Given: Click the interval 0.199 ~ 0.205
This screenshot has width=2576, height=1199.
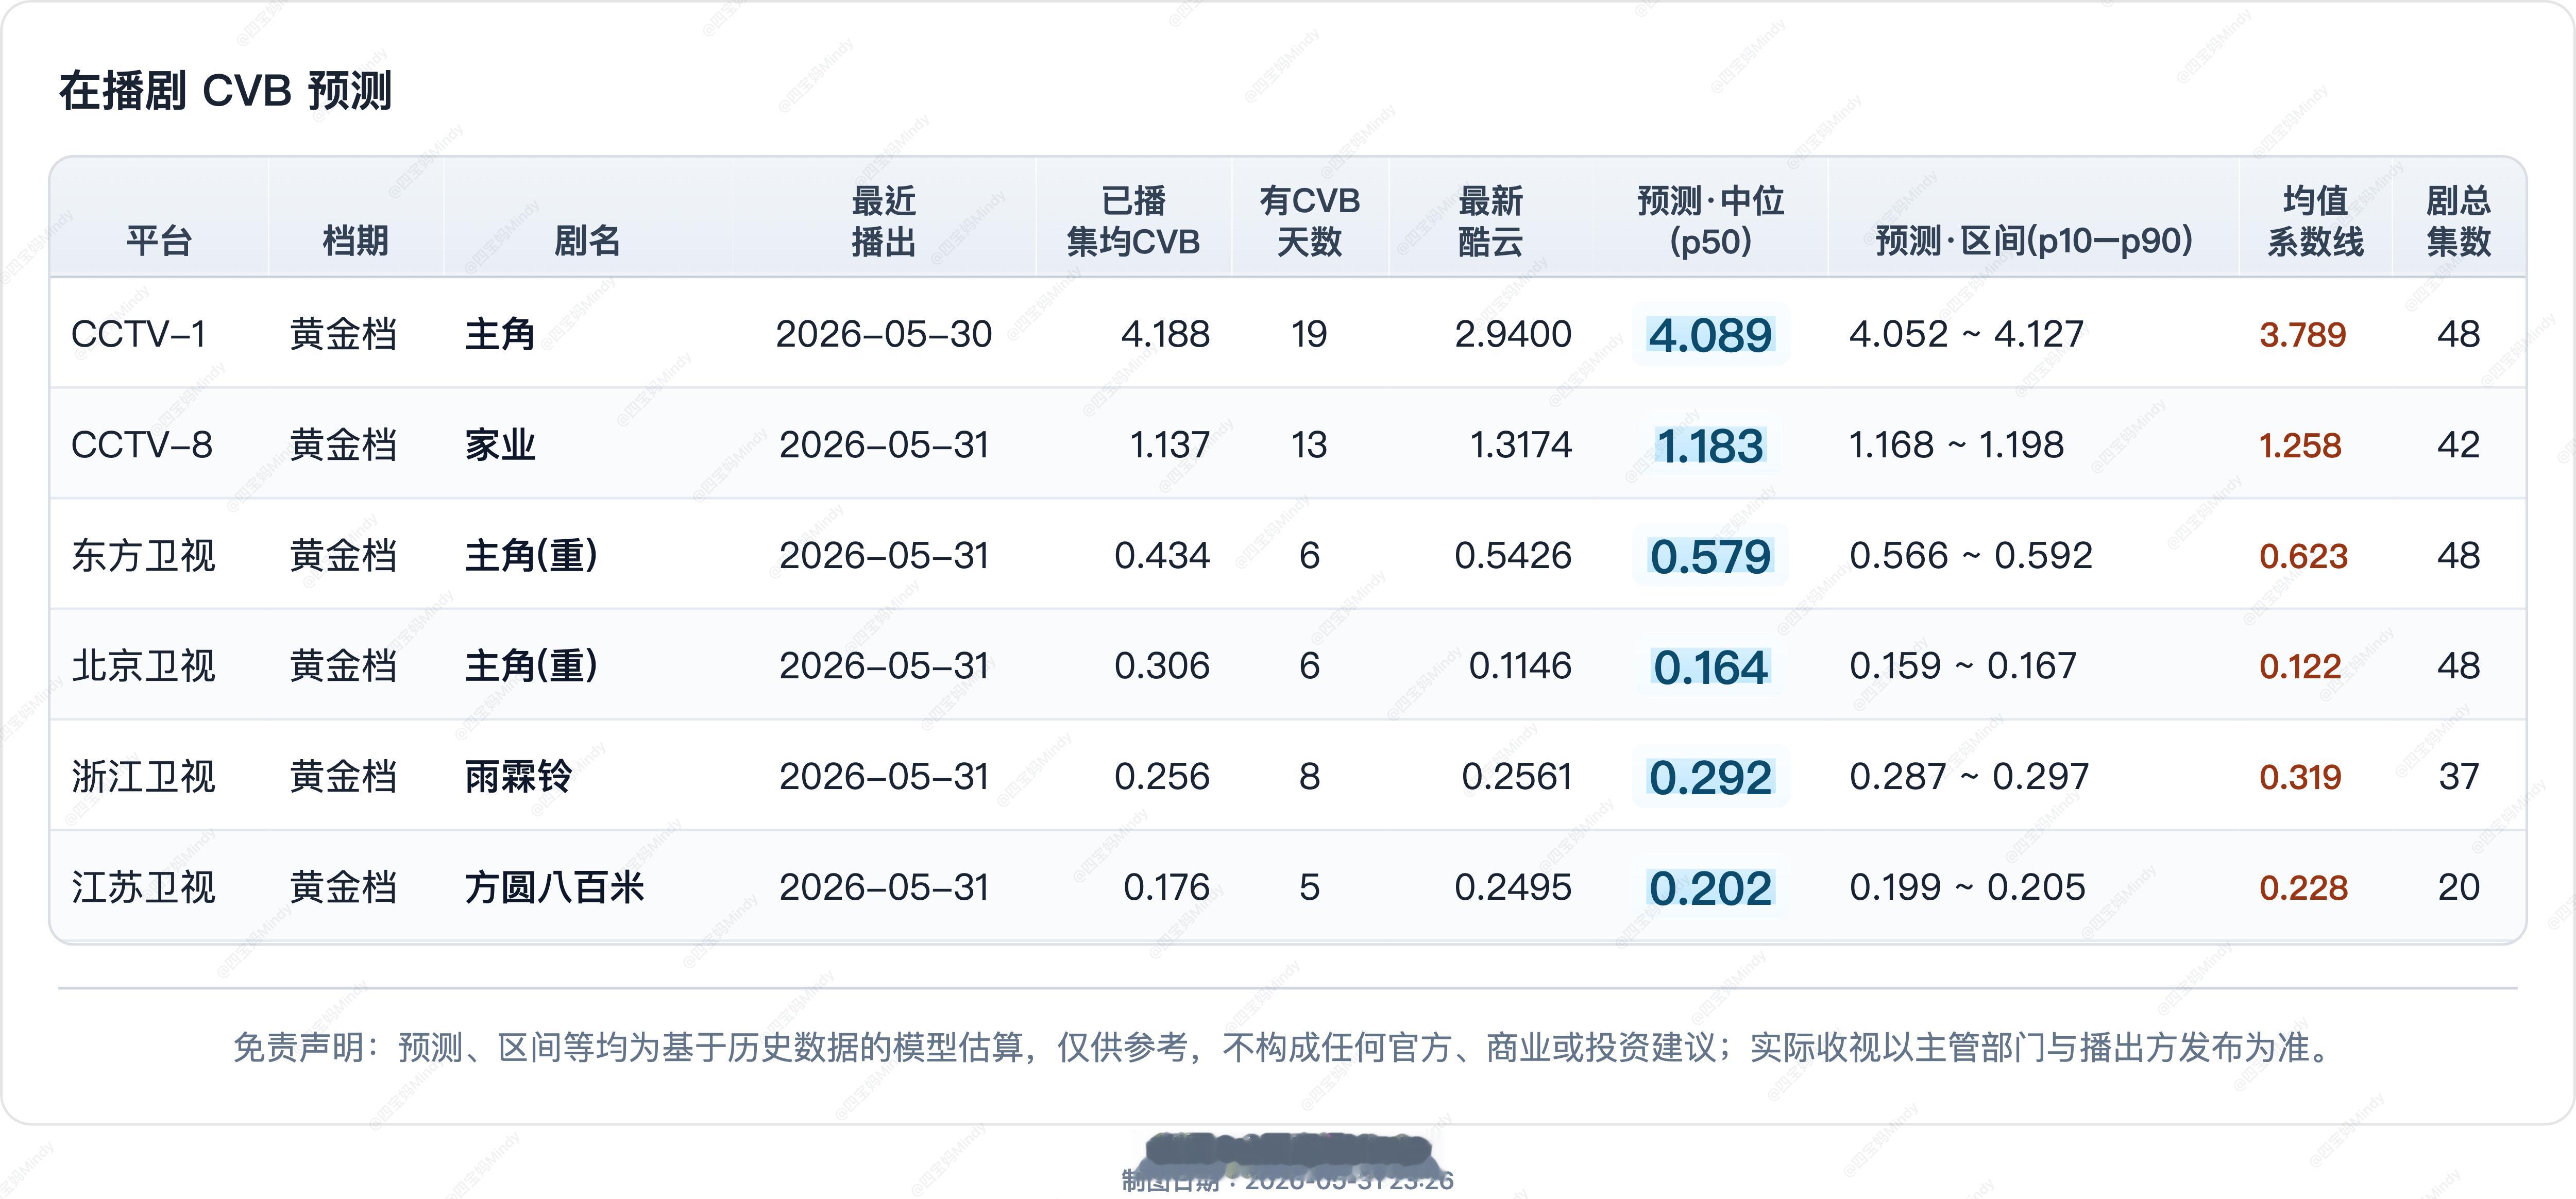Looking at the screenshot, I should [x=1967, y=888].
